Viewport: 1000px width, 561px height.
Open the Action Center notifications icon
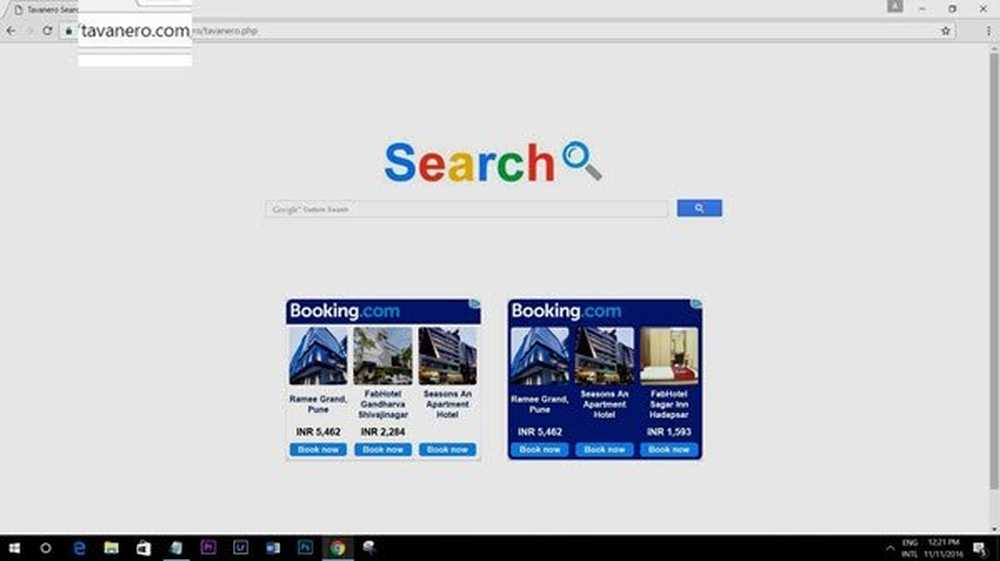tap(980, 548)
